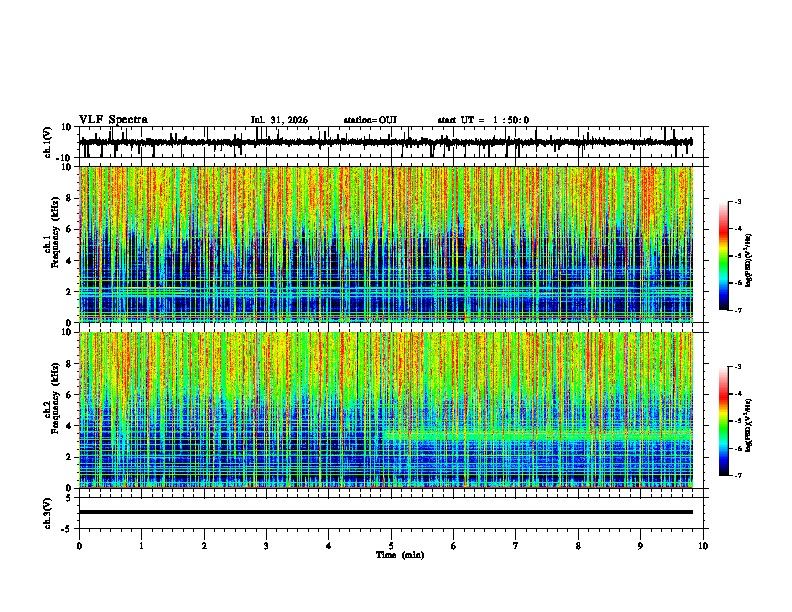This screenshot has height=612, width=792.
Task: Click the time axis tick label "3"
Action: pyautogui.click(x=266, y=546)
